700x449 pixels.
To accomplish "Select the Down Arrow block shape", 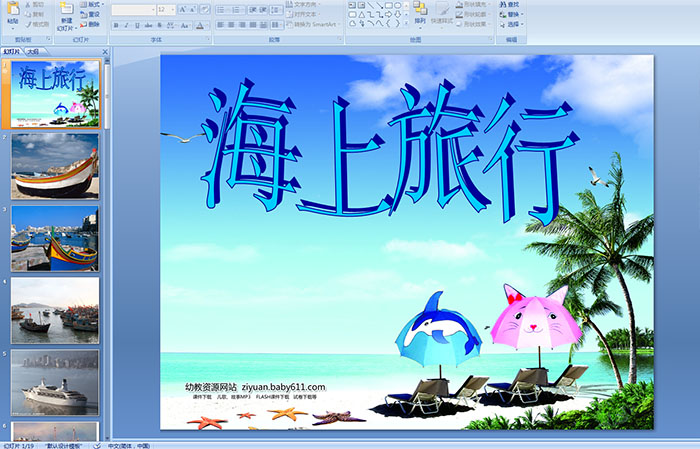I will click(397, 14).
